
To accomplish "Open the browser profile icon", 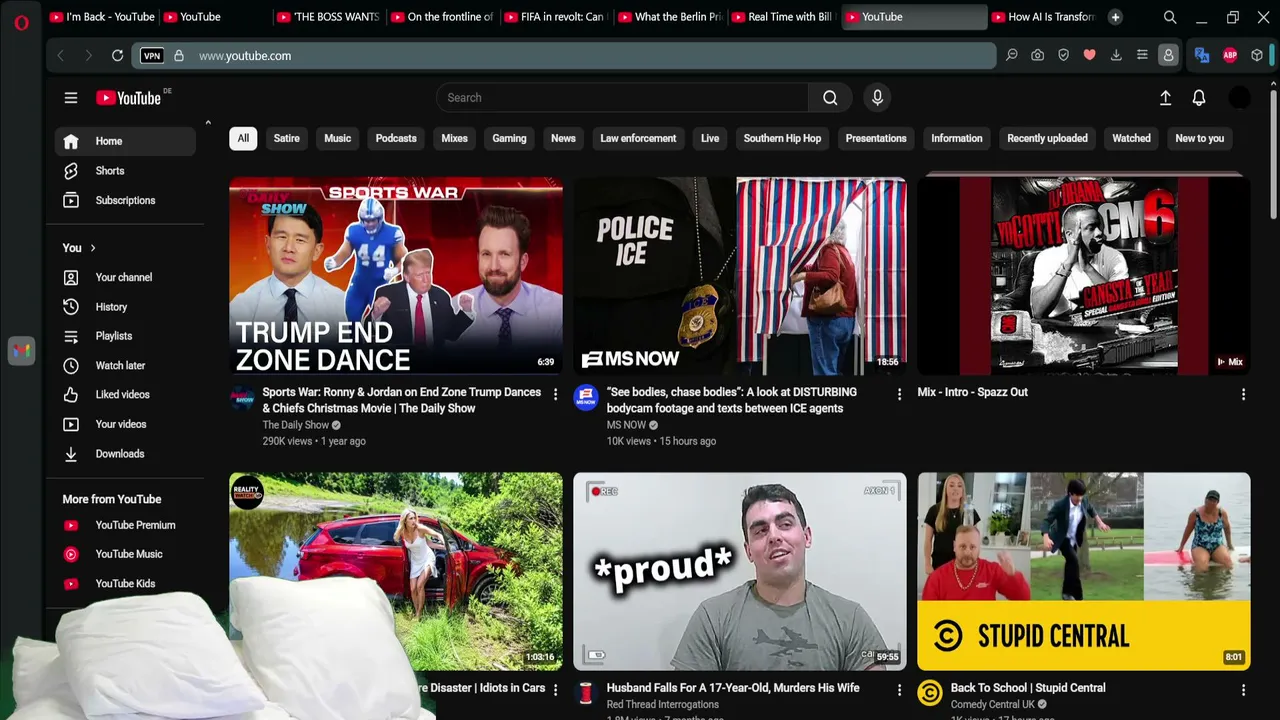I will point(1168,56).
